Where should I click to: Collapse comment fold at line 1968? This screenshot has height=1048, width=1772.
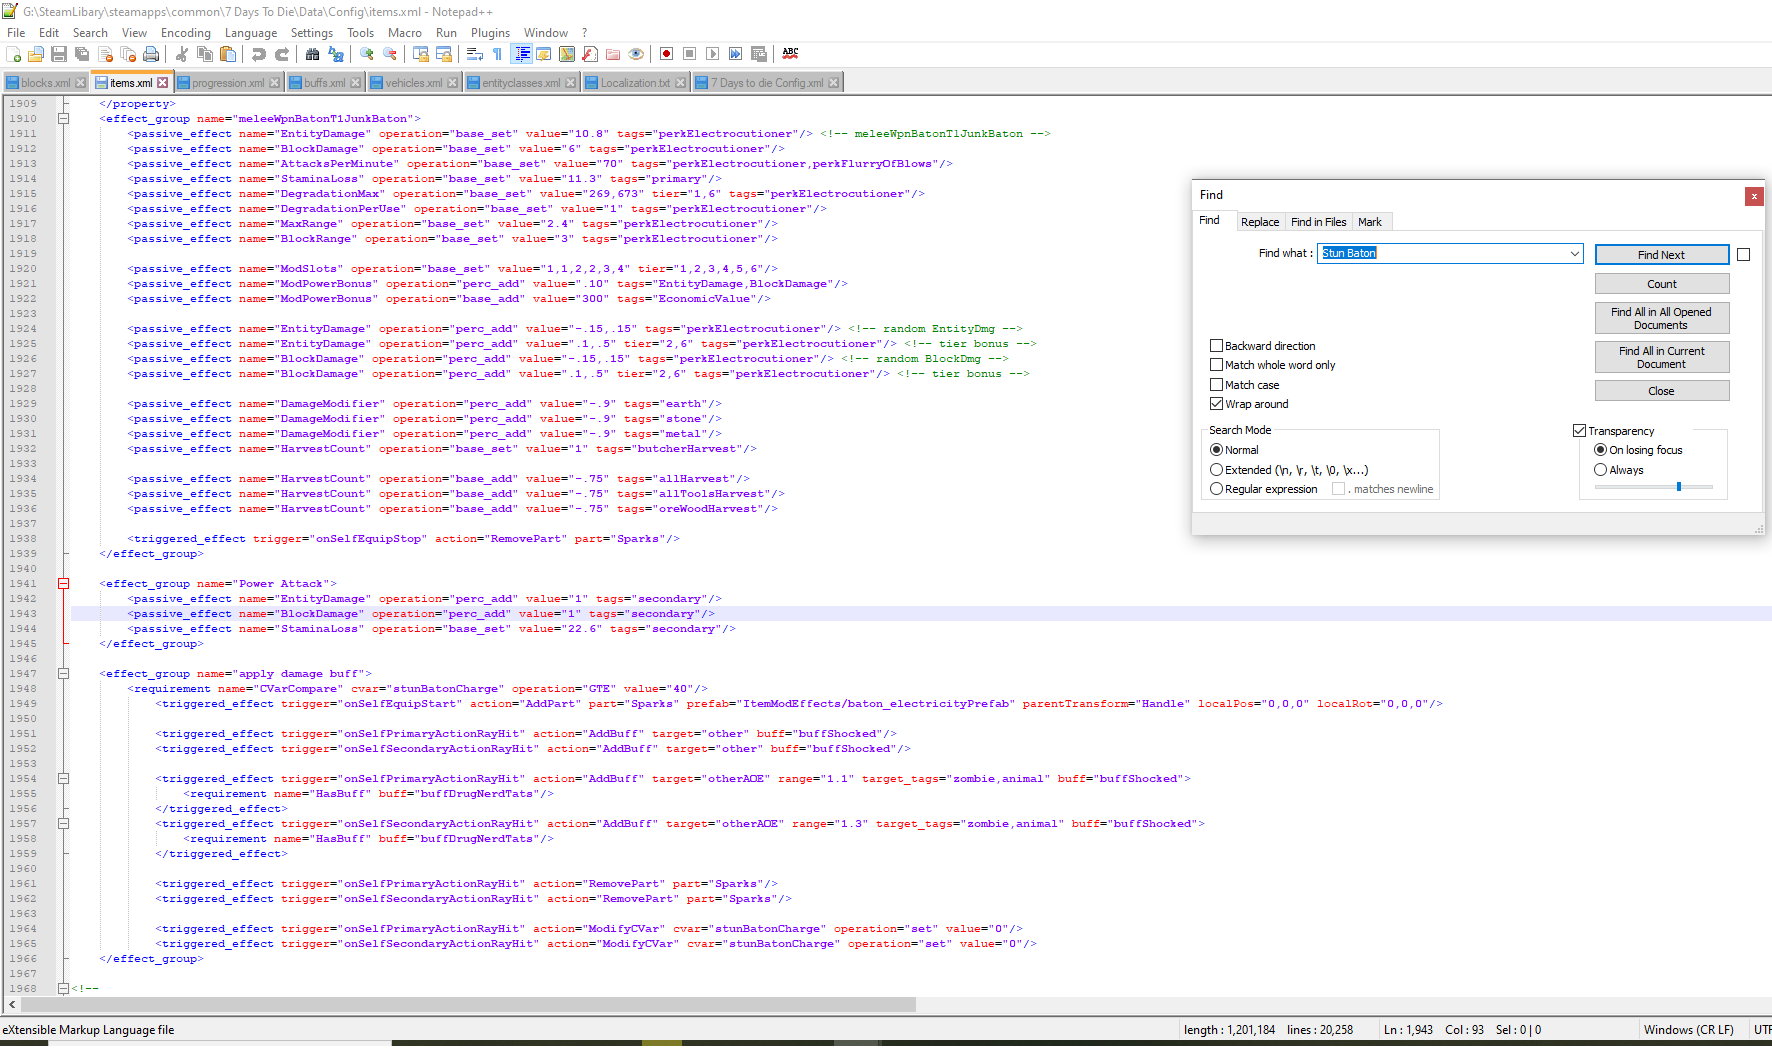coord(63,989)
